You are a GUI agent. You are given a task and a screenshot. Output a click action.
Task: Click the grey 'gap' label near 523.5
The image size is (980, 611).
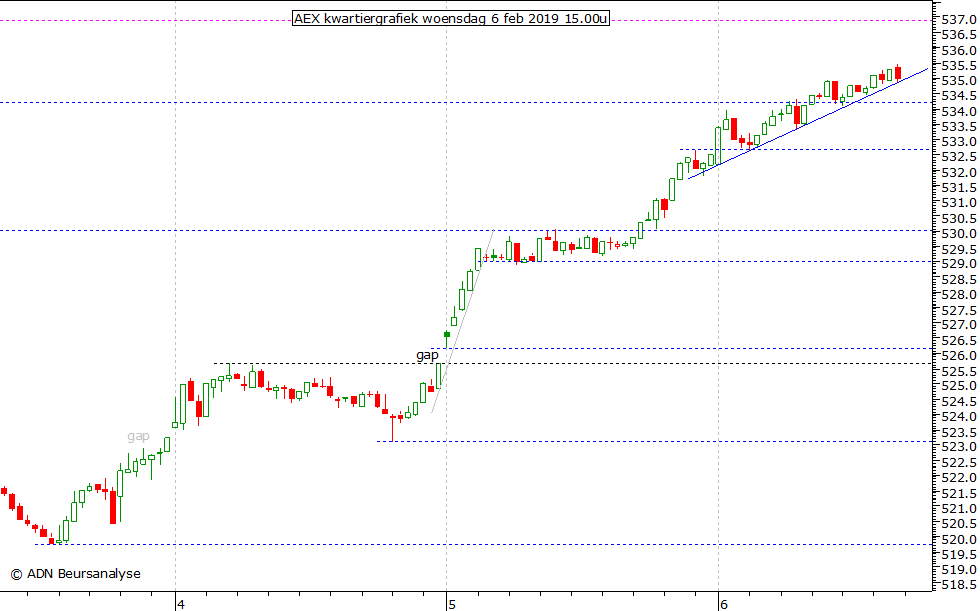tap(138, 436)
